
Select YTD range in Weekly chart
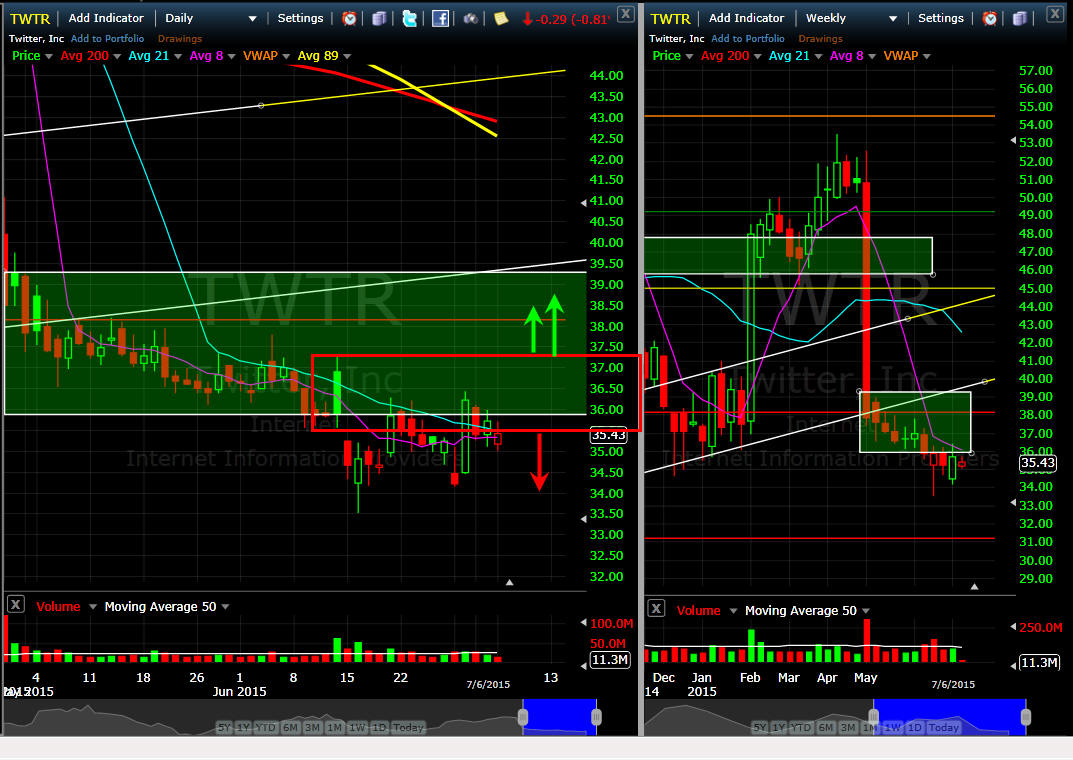[801, 727]
